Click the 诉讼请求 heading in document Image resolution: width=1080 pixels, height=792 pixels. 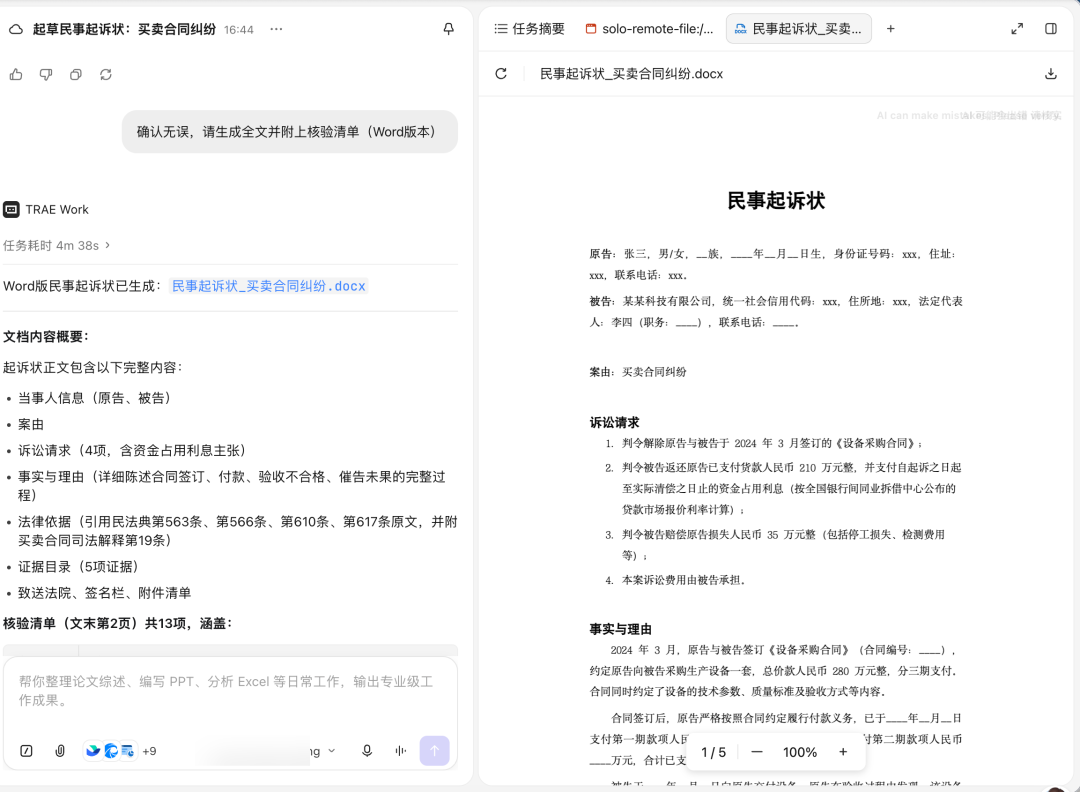tap(614, 422)
